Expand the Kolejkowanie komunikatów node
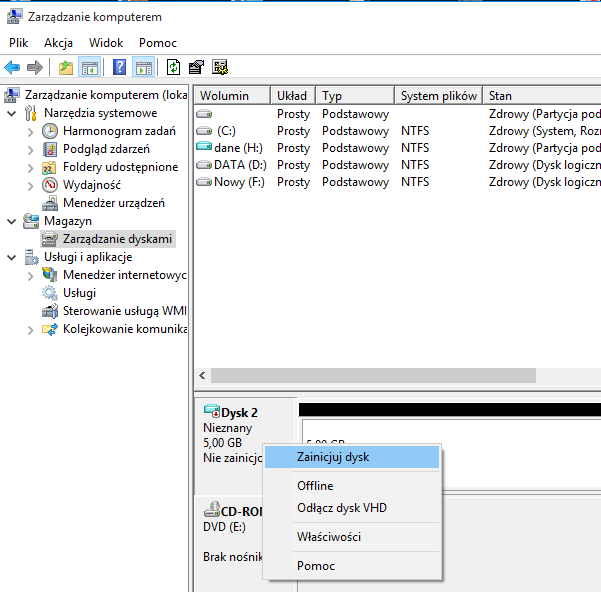601x592 pixels. point(31,330)
